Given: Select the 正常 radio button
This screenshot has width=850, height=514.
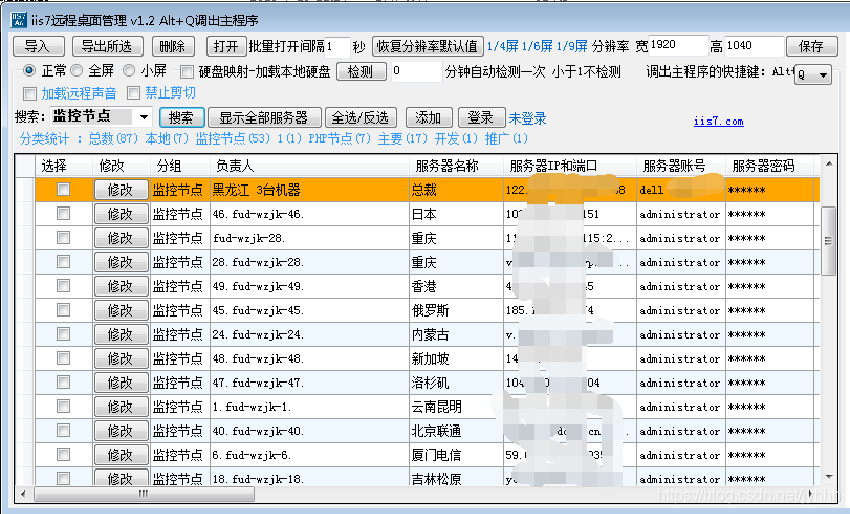Looking at the screenshot, I should click(x=30, y=70).
